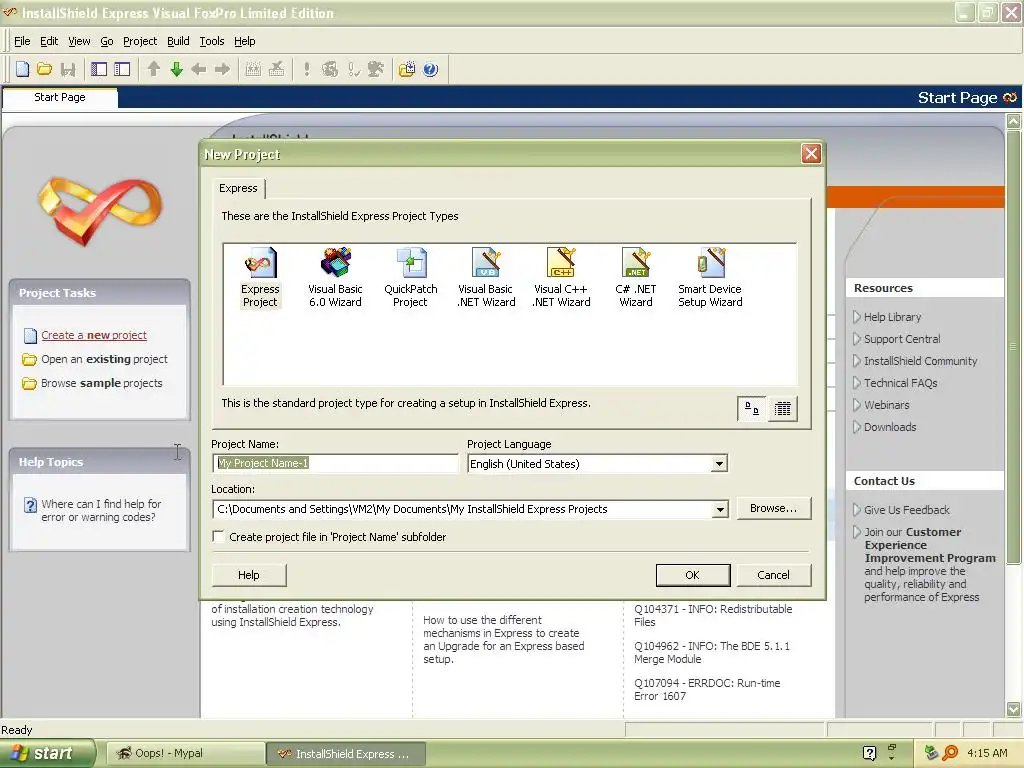Click the New project toolbar icon
The width and height of the screenshot is (1024, 768).
22,69
